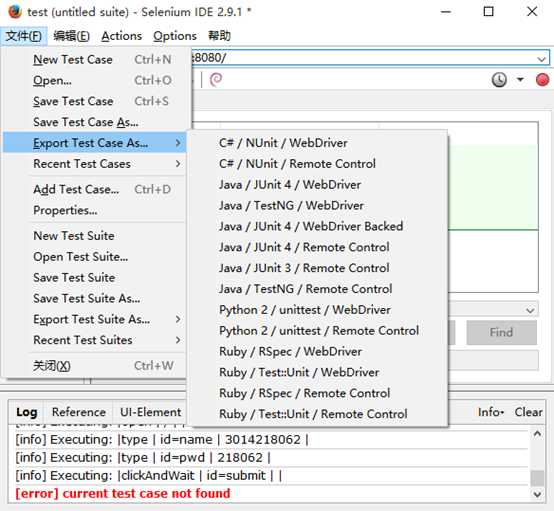Export as Java / TestNG / WebDriver
Screen dimensions: 554x511
pos(318,205)
